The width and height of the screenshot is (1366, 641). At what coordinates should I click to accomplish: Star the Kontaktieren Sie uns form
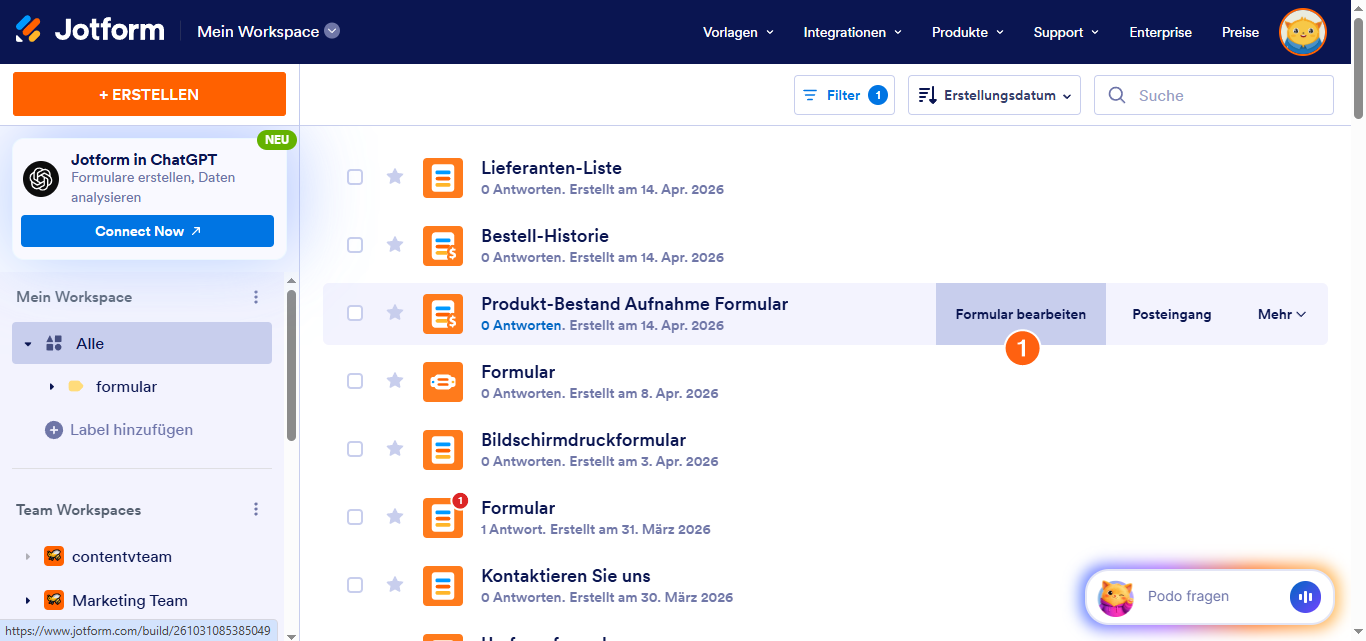coord(395,585)
